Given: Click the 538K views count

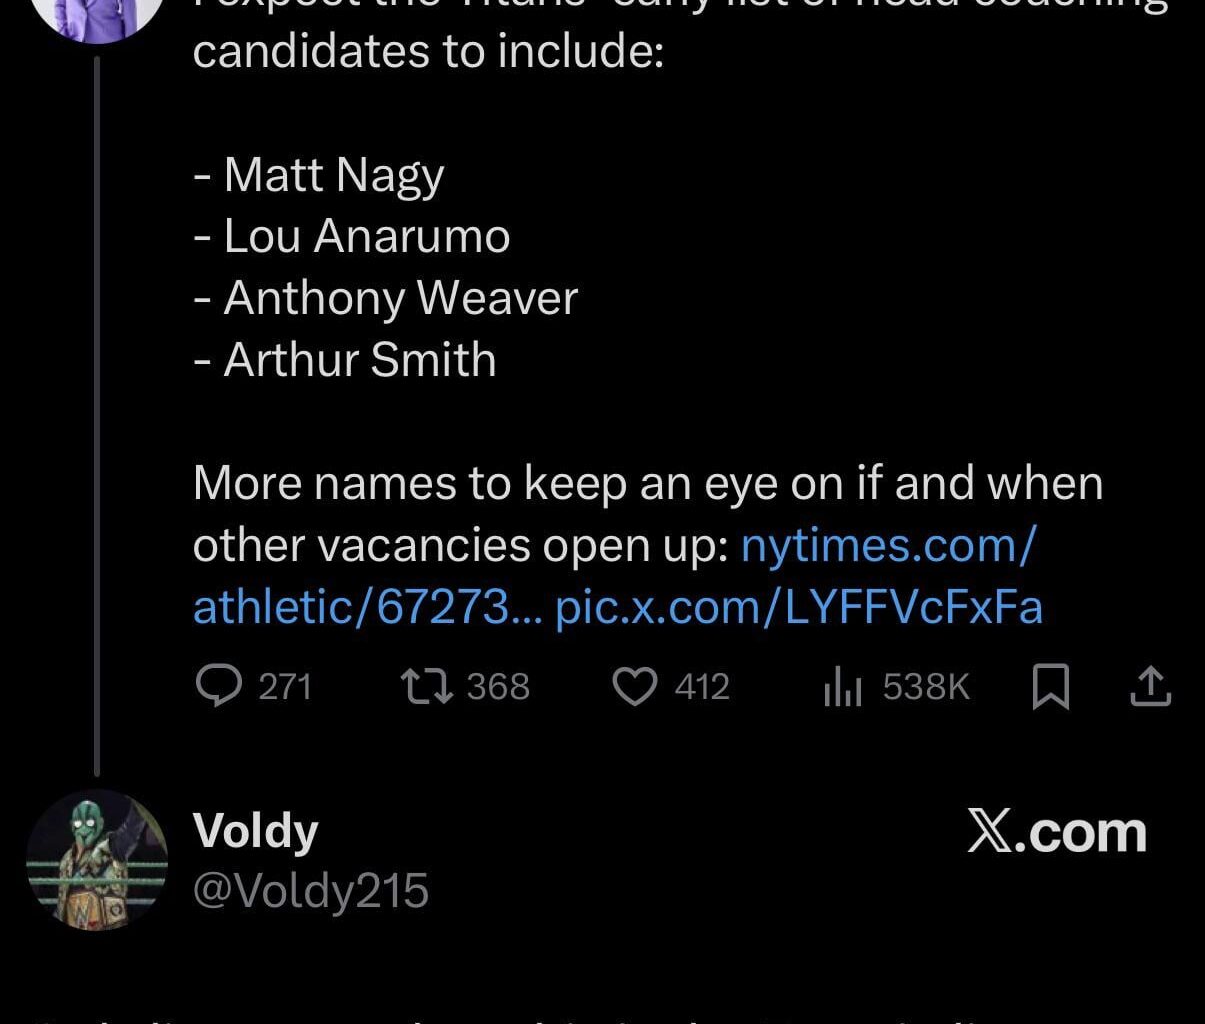Looking at the screenshot, I should (x=926, y=687).
